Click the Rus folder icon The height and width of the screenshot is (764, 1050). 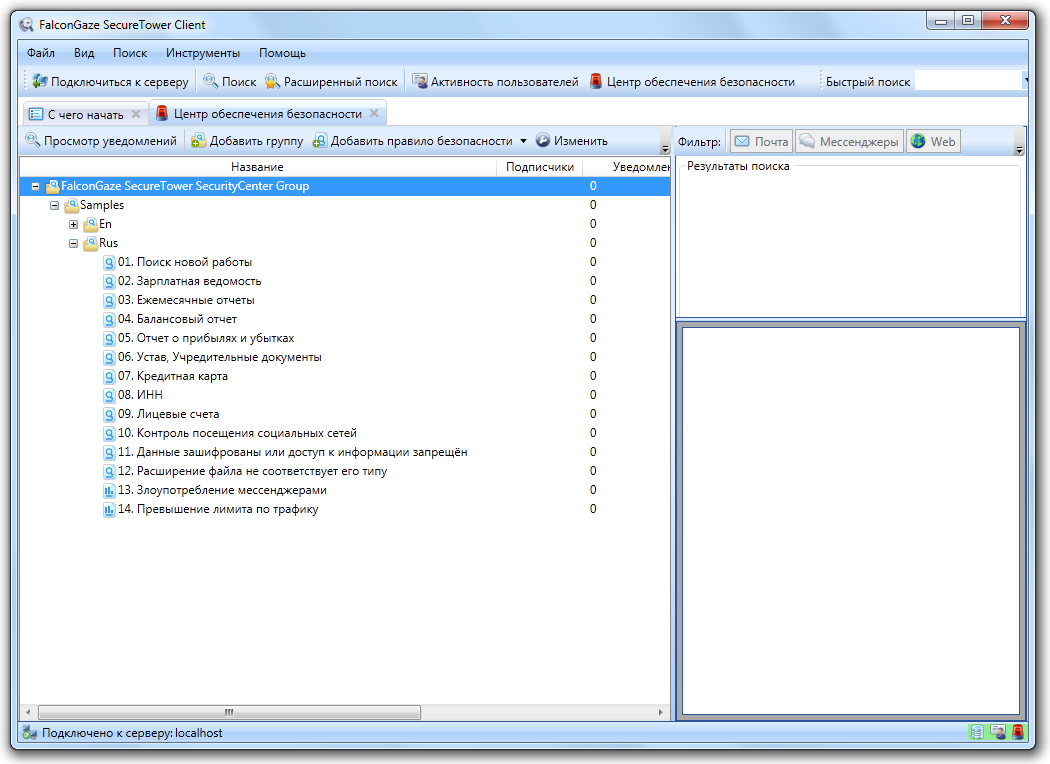[90, 243]
